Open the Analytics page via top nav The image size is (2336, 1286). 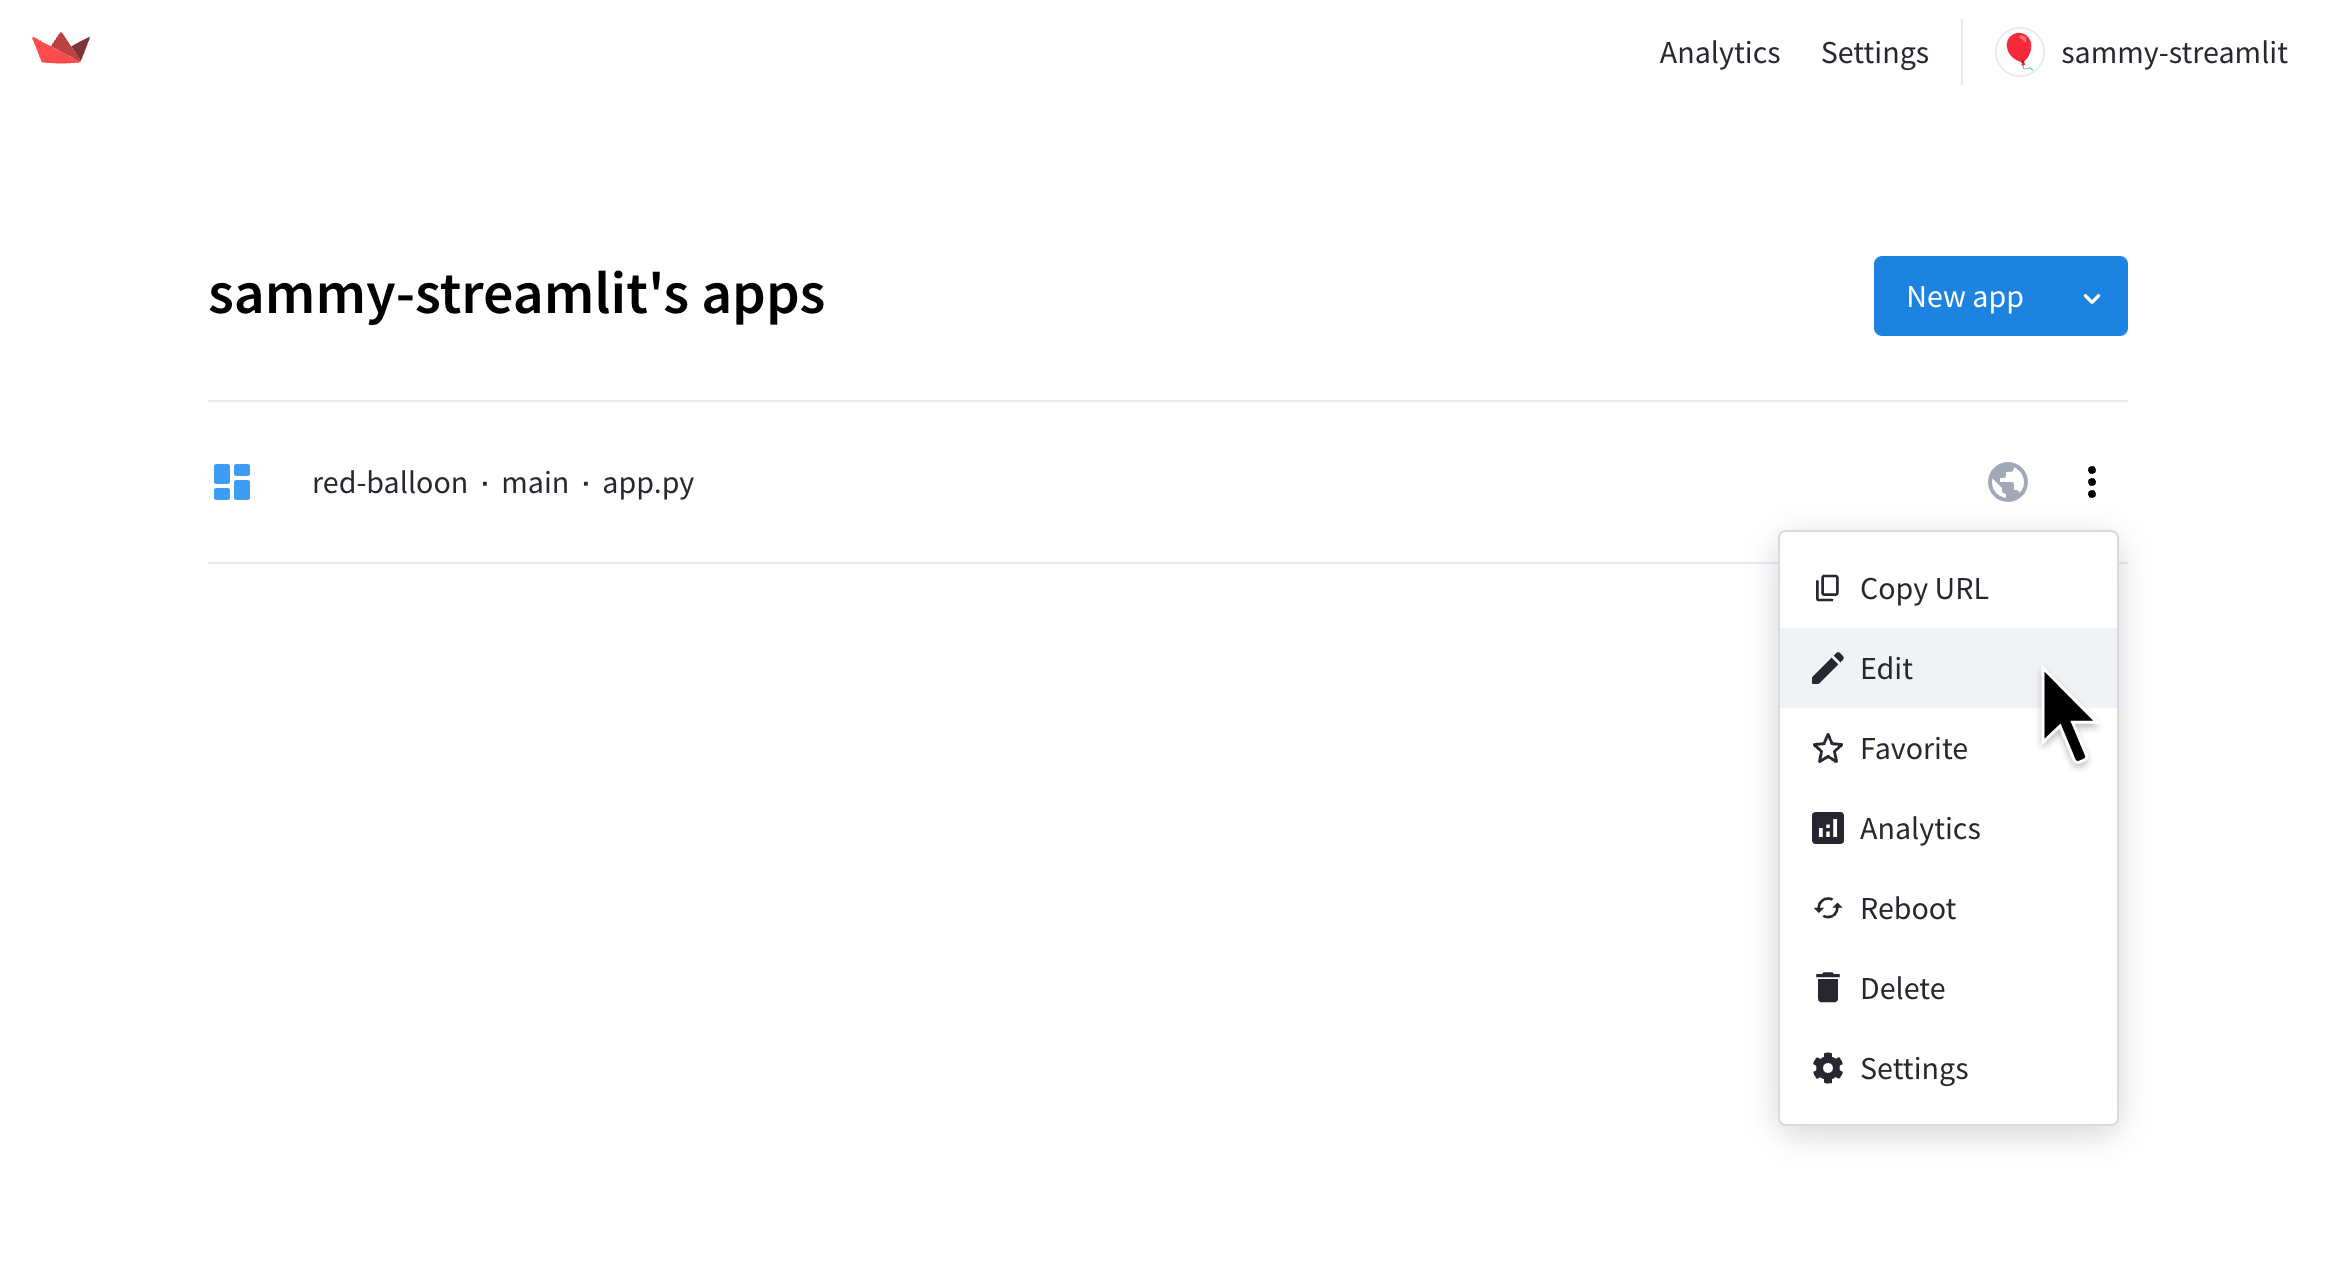click(x=1720, y=52)
